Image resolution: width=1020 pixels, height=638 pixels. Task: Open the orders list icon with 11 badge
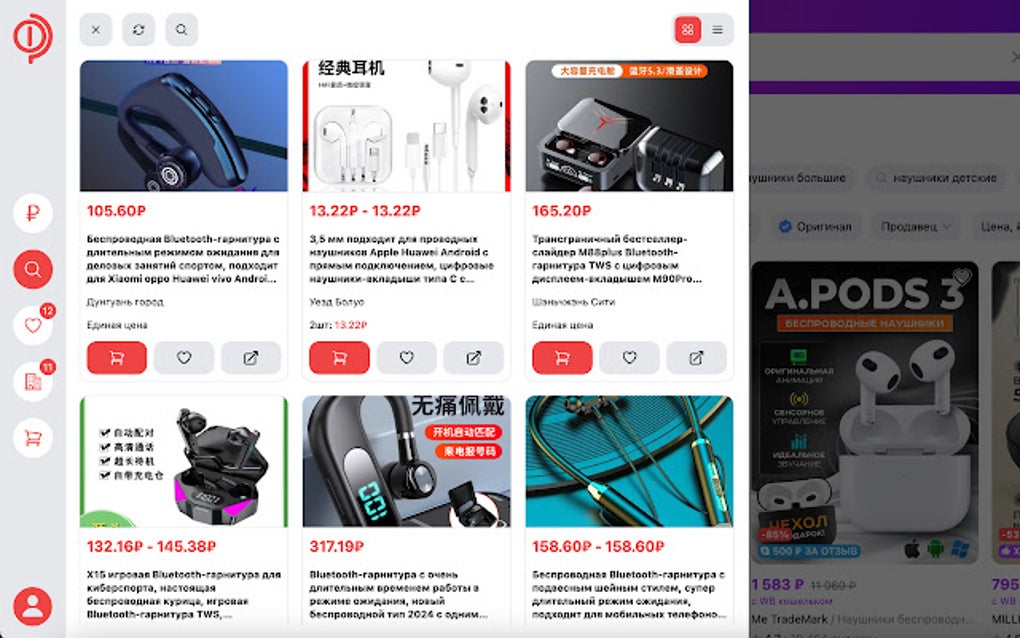coord(33,381)
